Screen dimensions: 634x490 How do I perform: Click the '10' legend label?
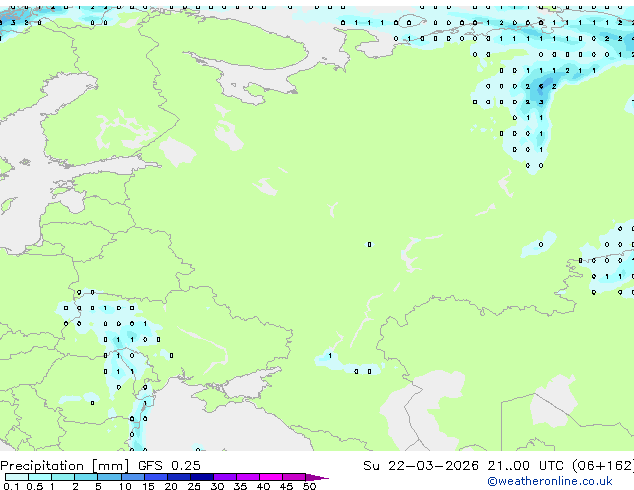(x=125, y=486)
